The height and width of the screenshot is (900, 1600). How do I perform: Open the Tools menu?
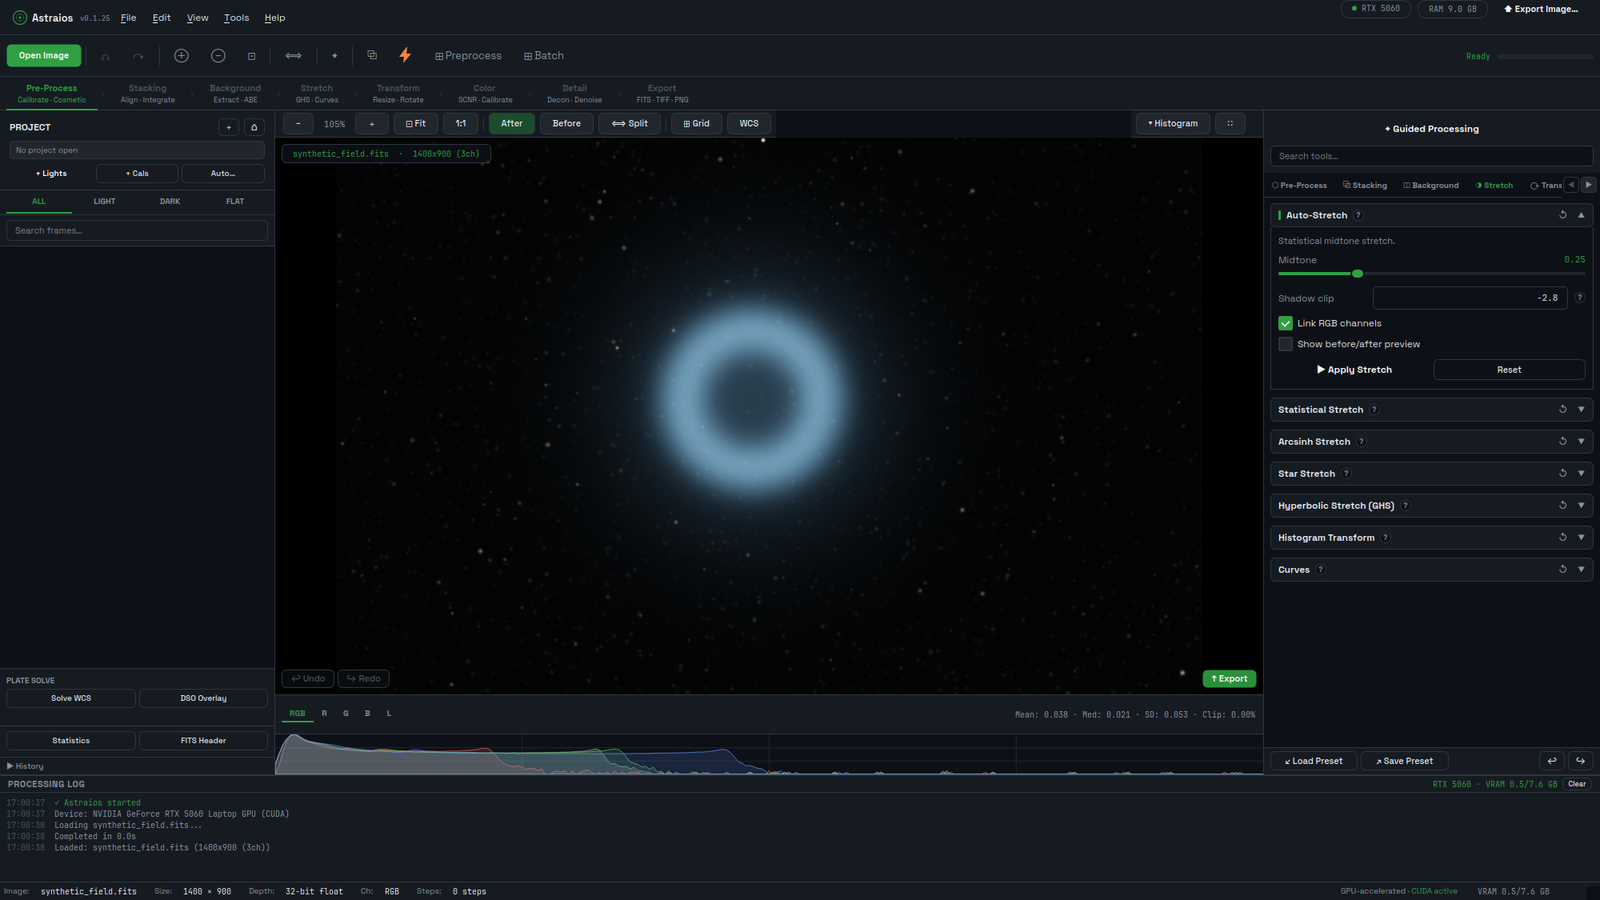pyautogui.click(x=237, y=18)
